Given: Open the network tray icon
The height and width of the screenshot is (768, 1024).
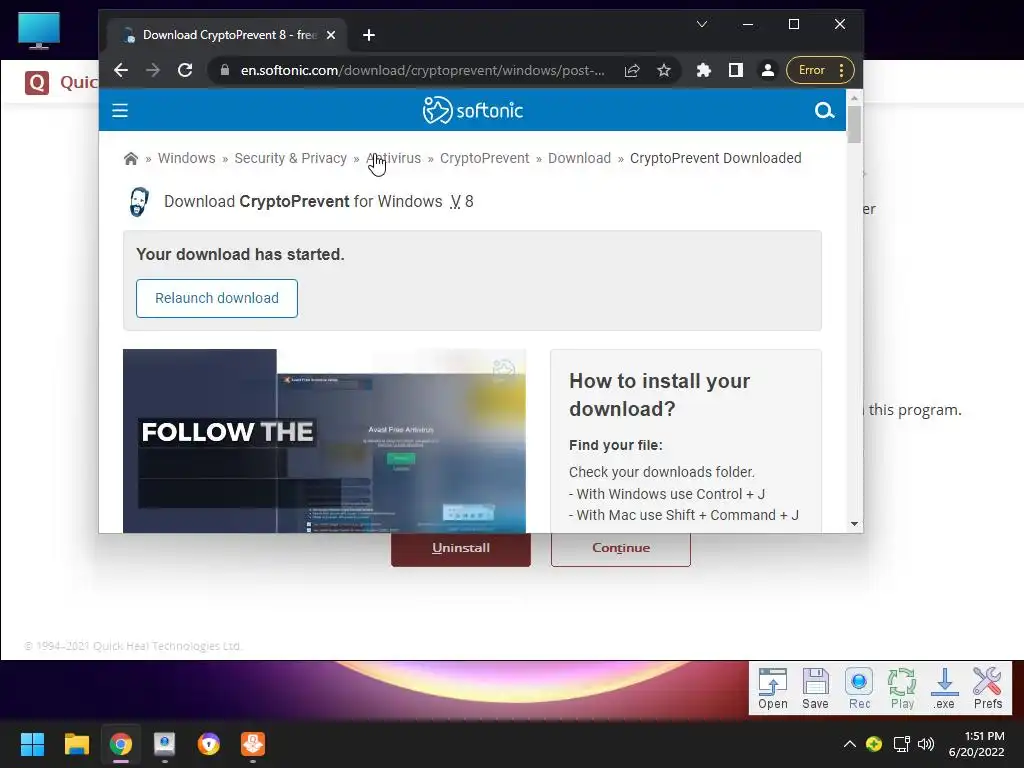Looking at the screenshot, I should 902,744.
